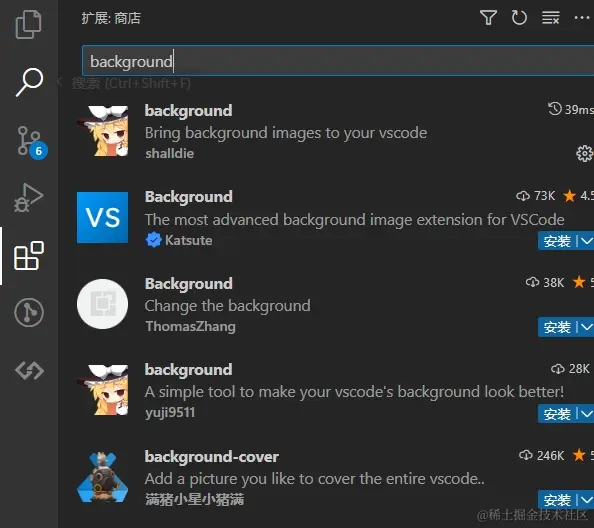Image resolution: width=594 pixels, height=528 pixels.
Task: Click "The most advanced background image extension" description
Action: pyautogui.click(x=355, y=220)
